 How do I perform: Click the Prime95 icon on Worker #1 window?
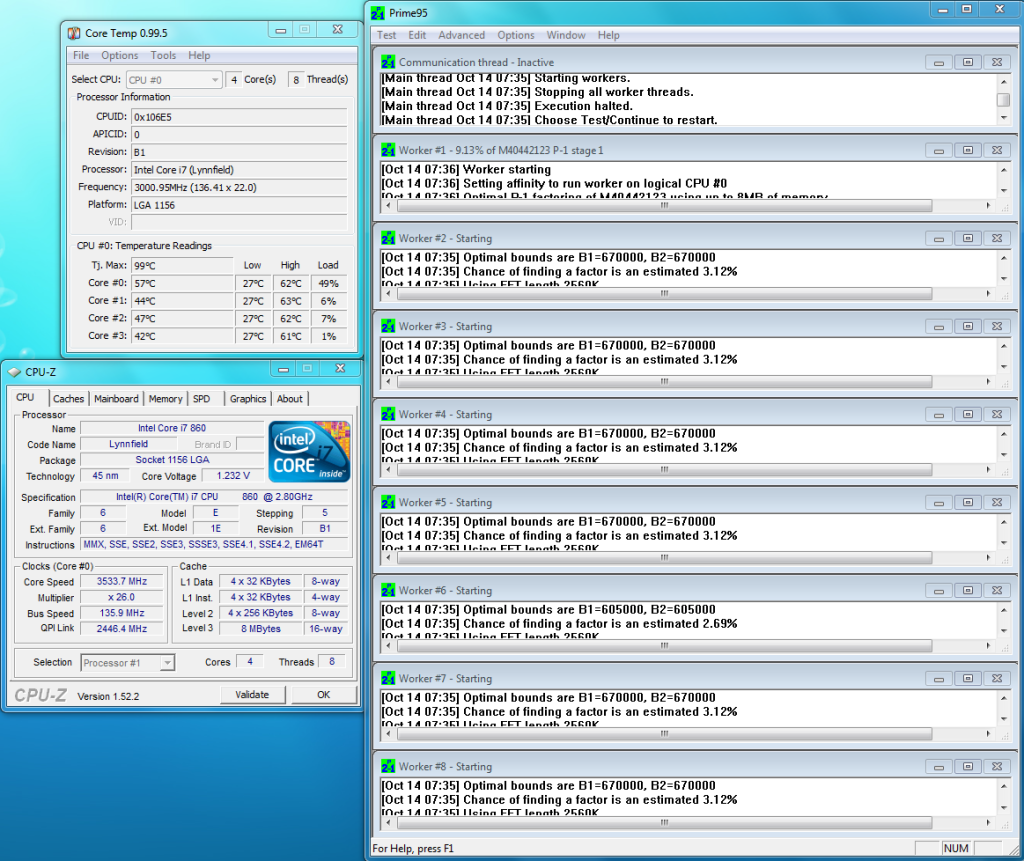(x=388, y=150)
